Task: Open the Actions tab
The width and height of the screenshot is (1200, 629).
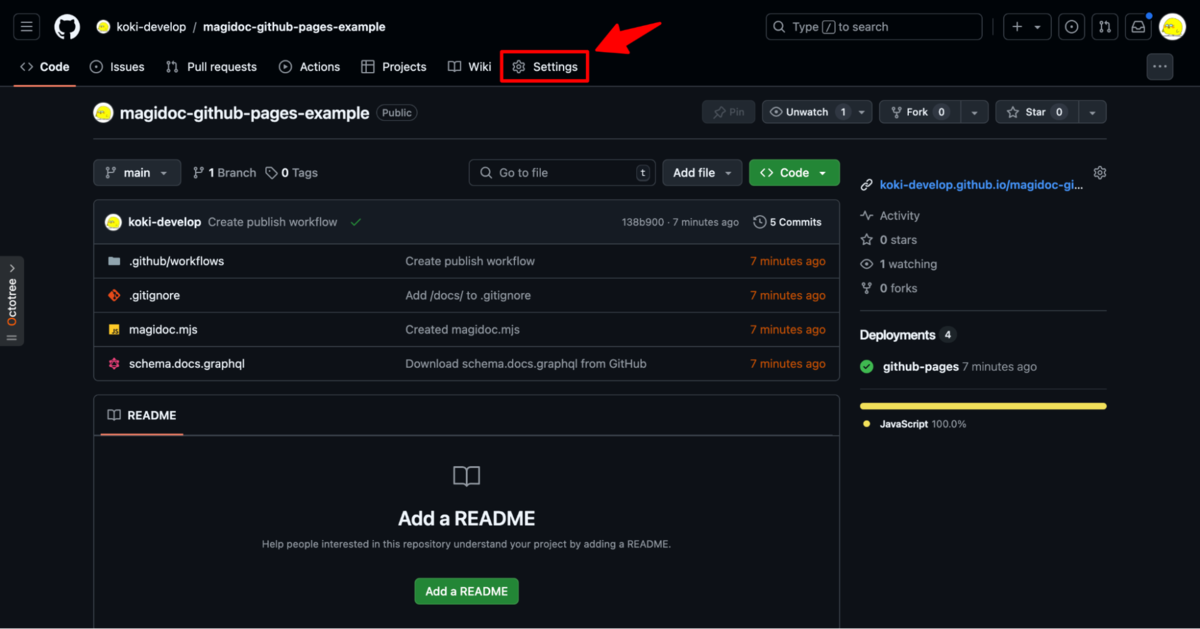Action: tap(309, 67)
